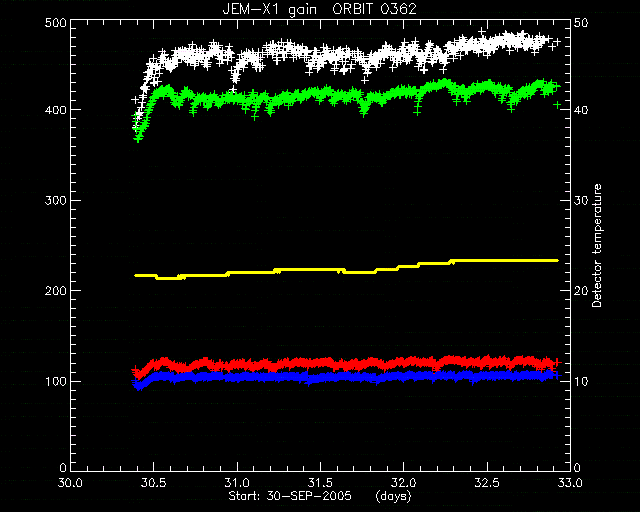Viewport: 640px width, 512px height.
Task: Click the Detector temperature axis title
Action: 597,245
